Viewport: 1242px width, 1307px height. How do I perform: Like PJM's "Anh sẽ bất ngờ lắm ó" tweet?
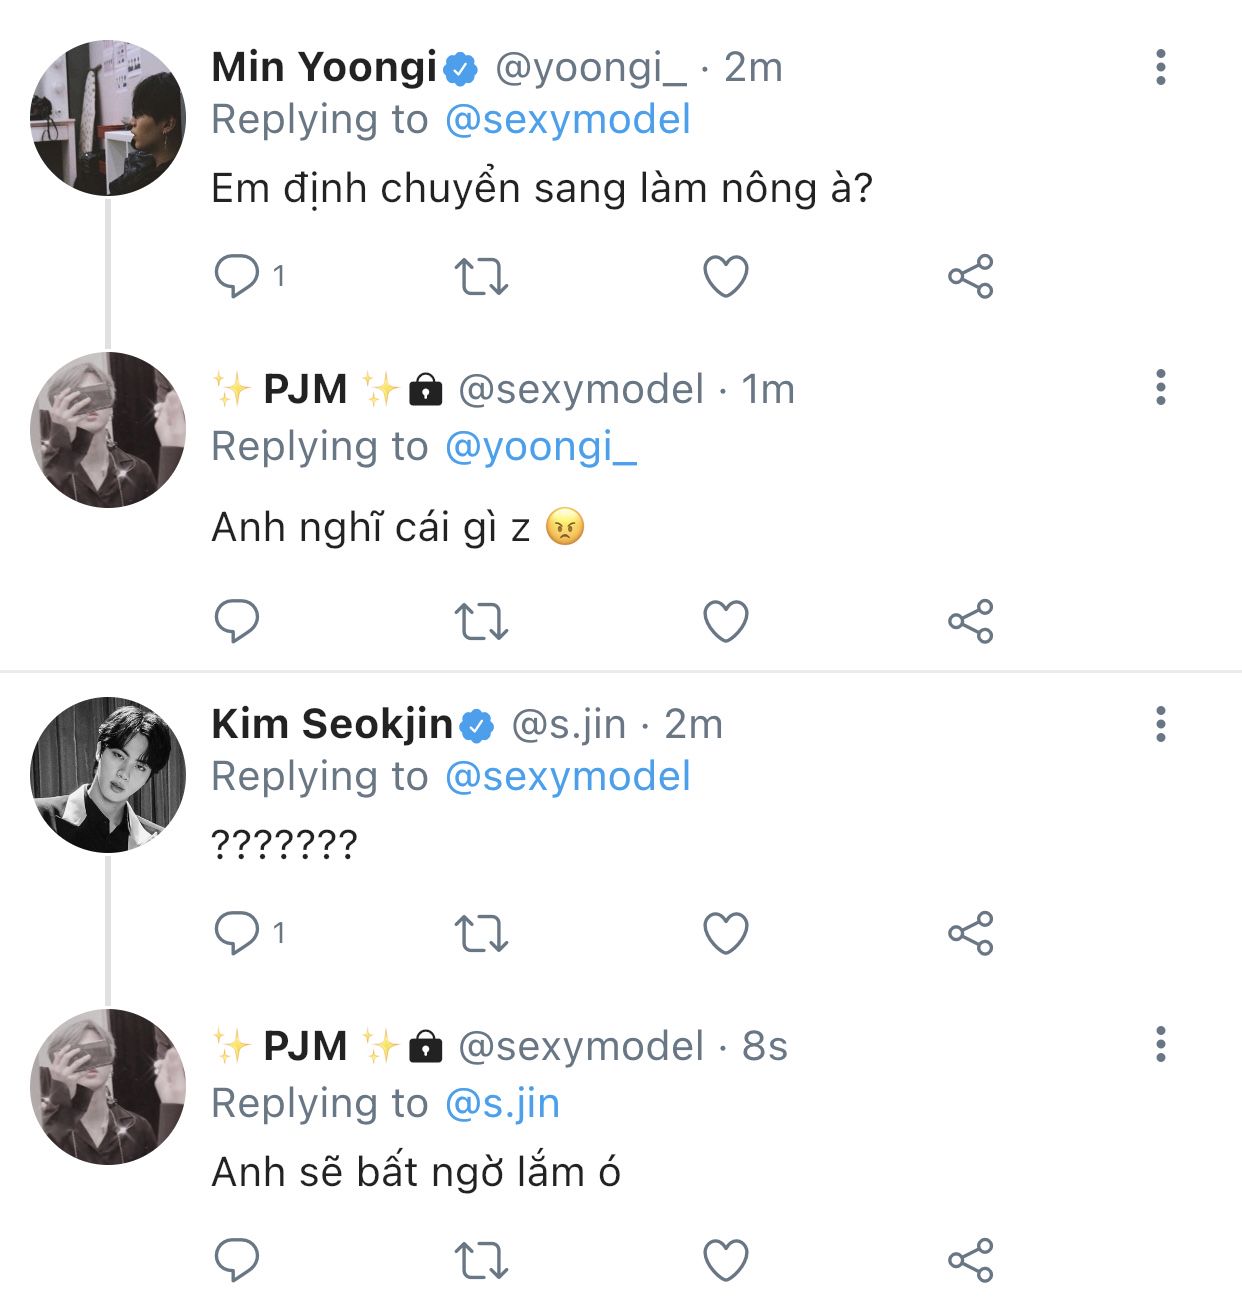coord(726,1260)
